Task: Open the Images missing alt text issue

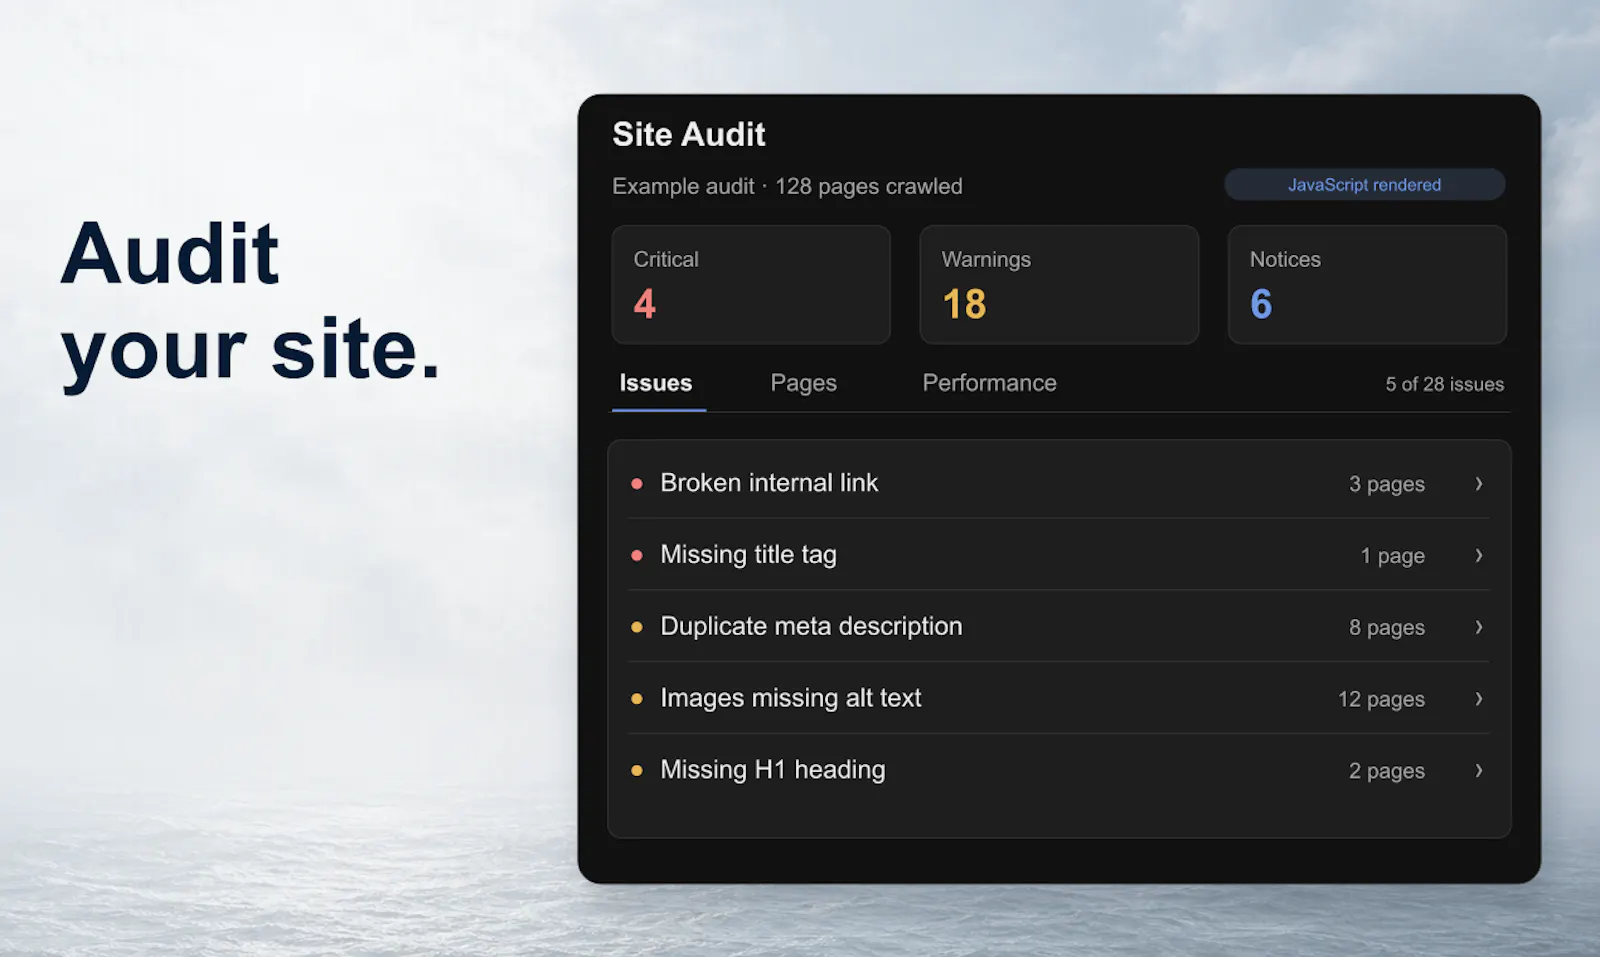Action: point(1059,698)
